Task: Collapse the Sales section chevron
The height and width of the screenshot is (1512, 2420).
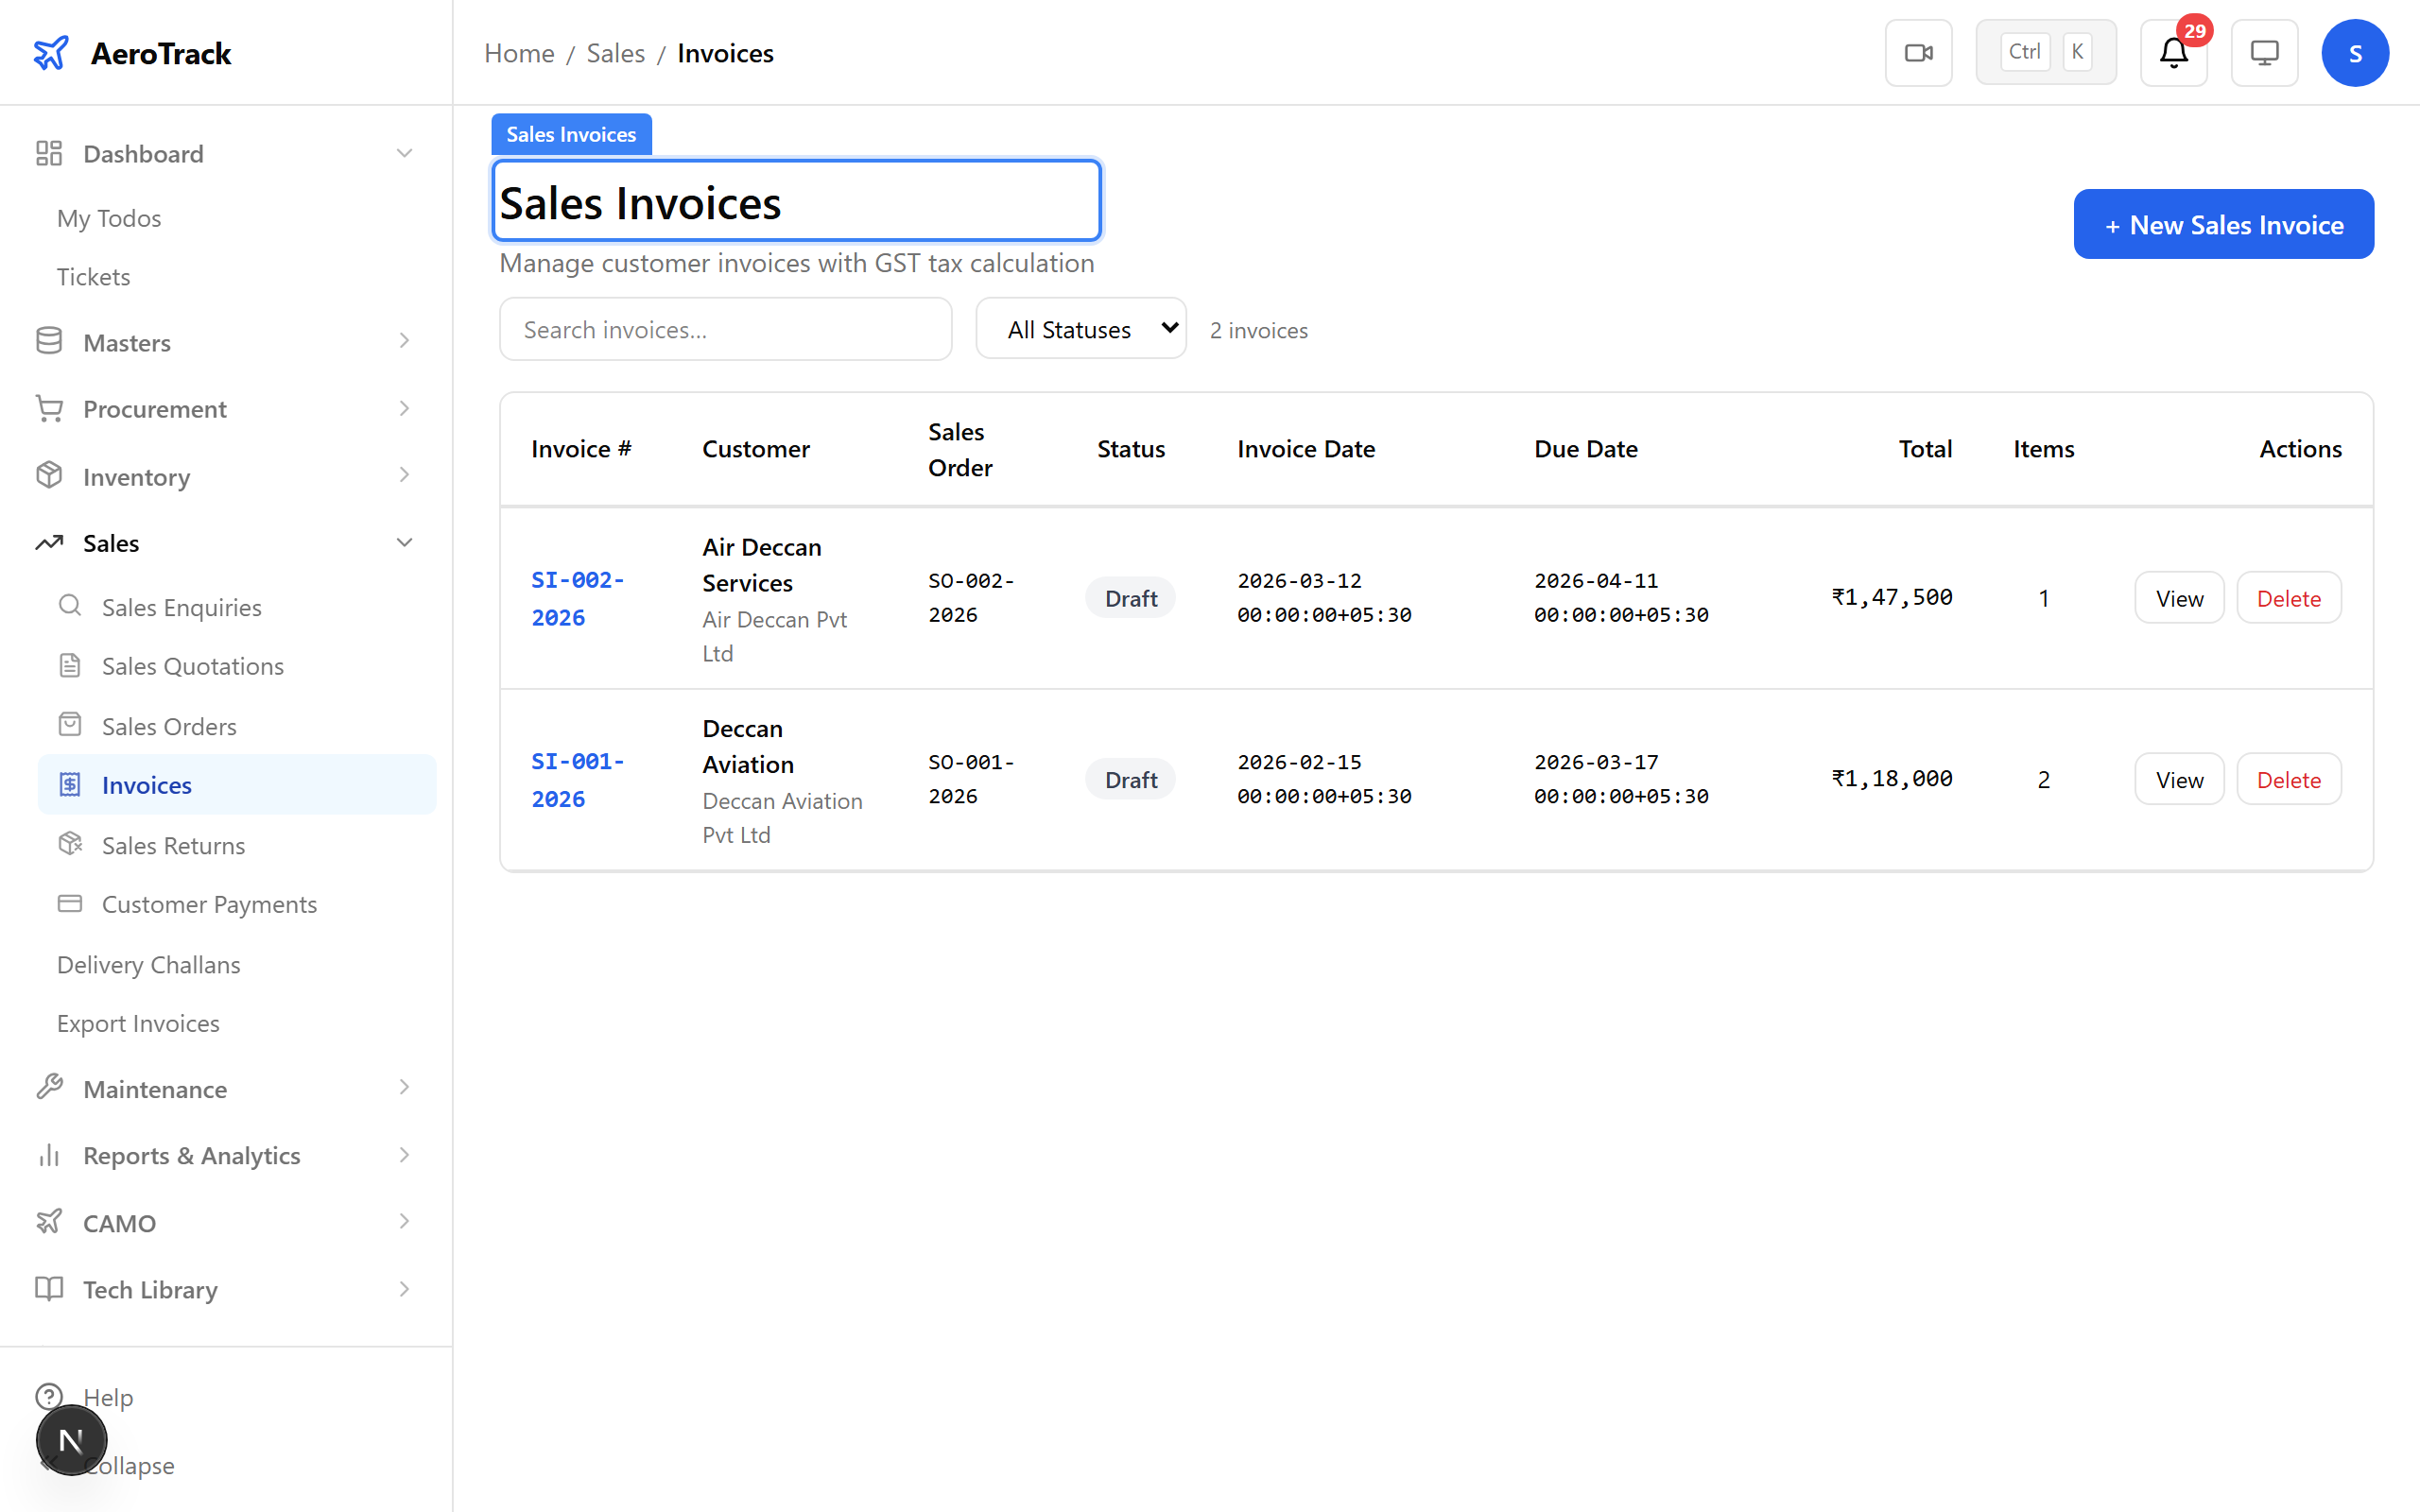Action: pos(404,541)
